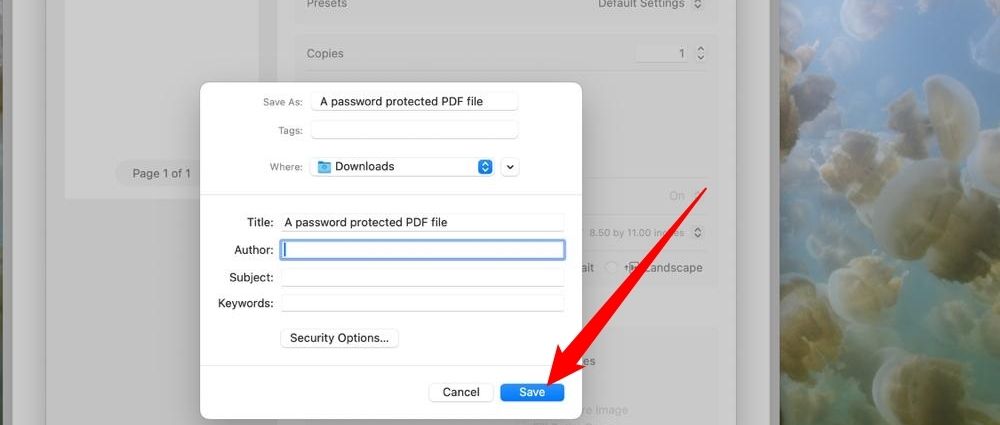The height and width of the screenshot is (425, 1000).
Task: Click the Title text field
Action: pyautogui.click(x=422, y=222)
